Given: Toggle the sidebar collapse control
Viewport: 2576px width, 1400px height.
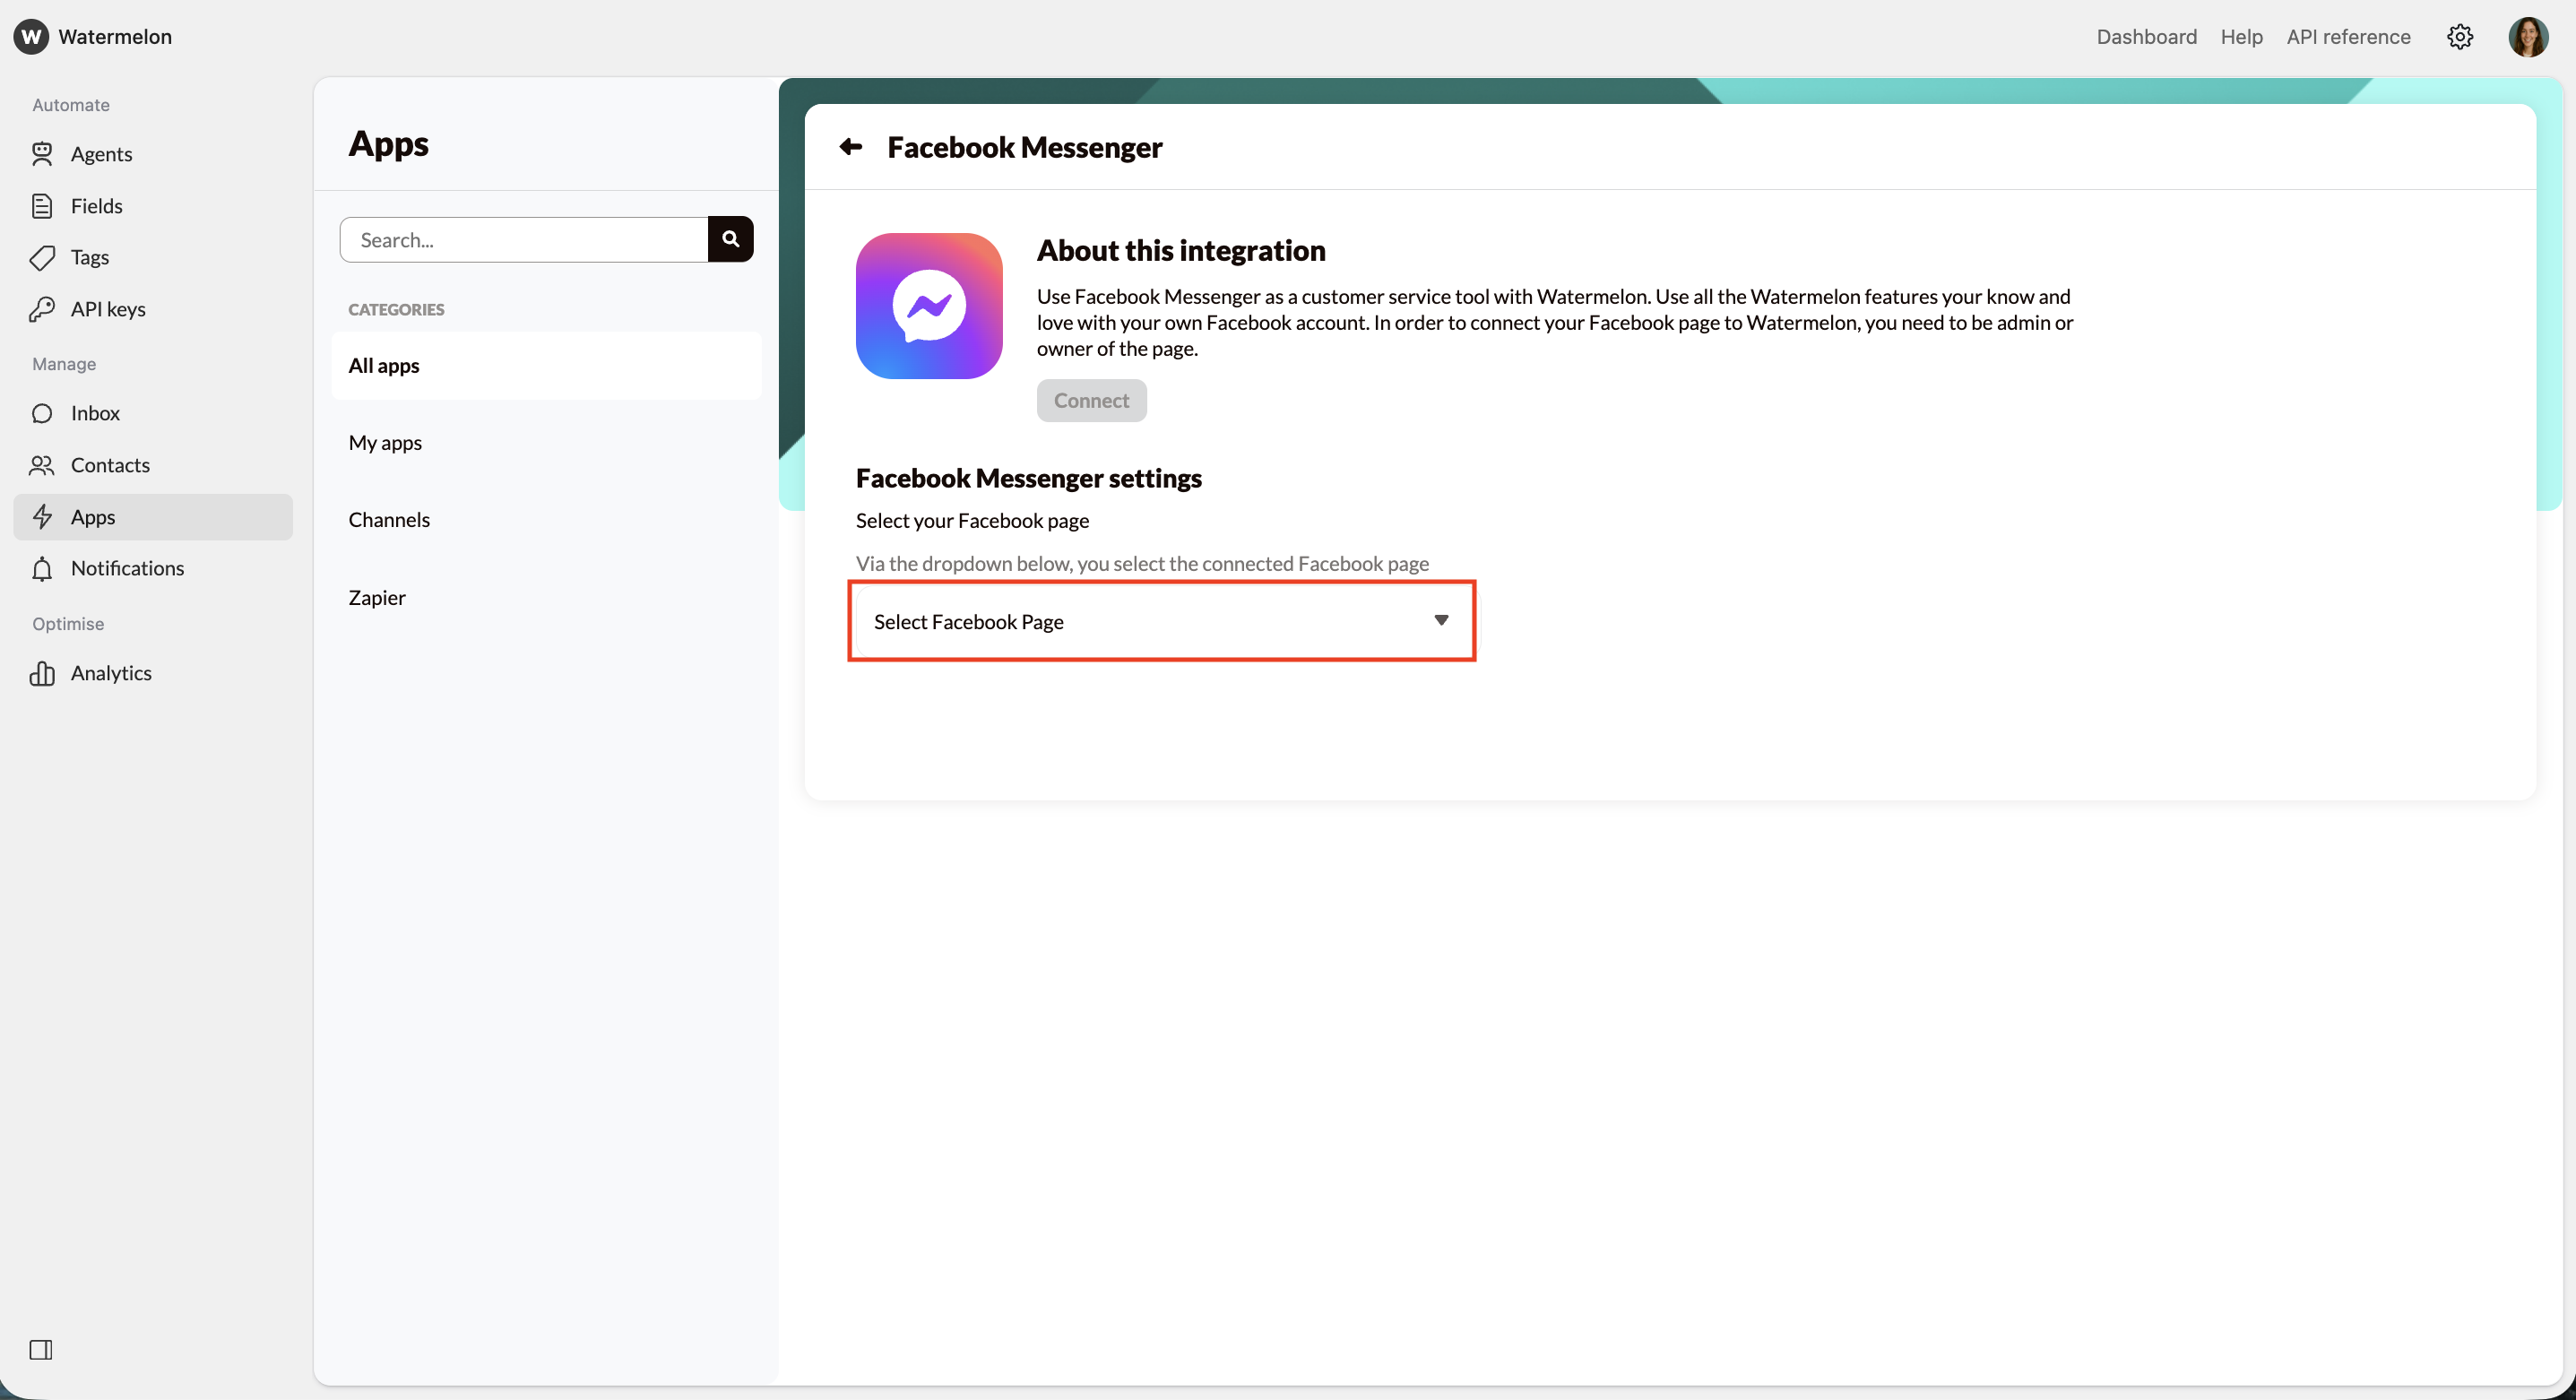Looking at the screenshot, I should [42, 1350].
